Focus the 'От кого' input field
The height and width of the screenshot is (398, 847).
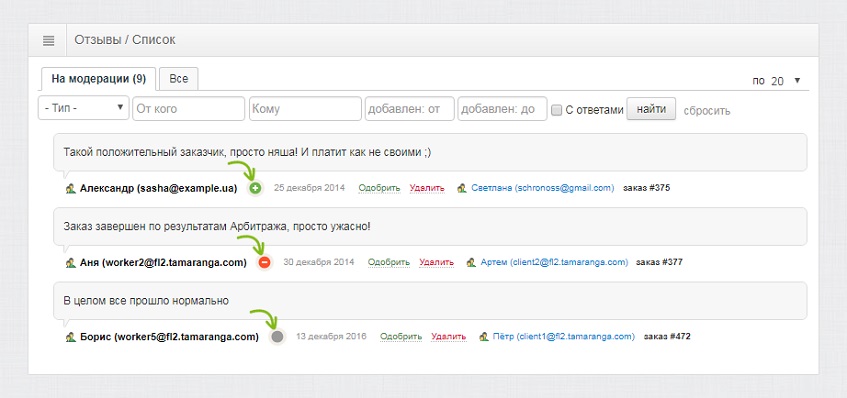tap(189, 109)
